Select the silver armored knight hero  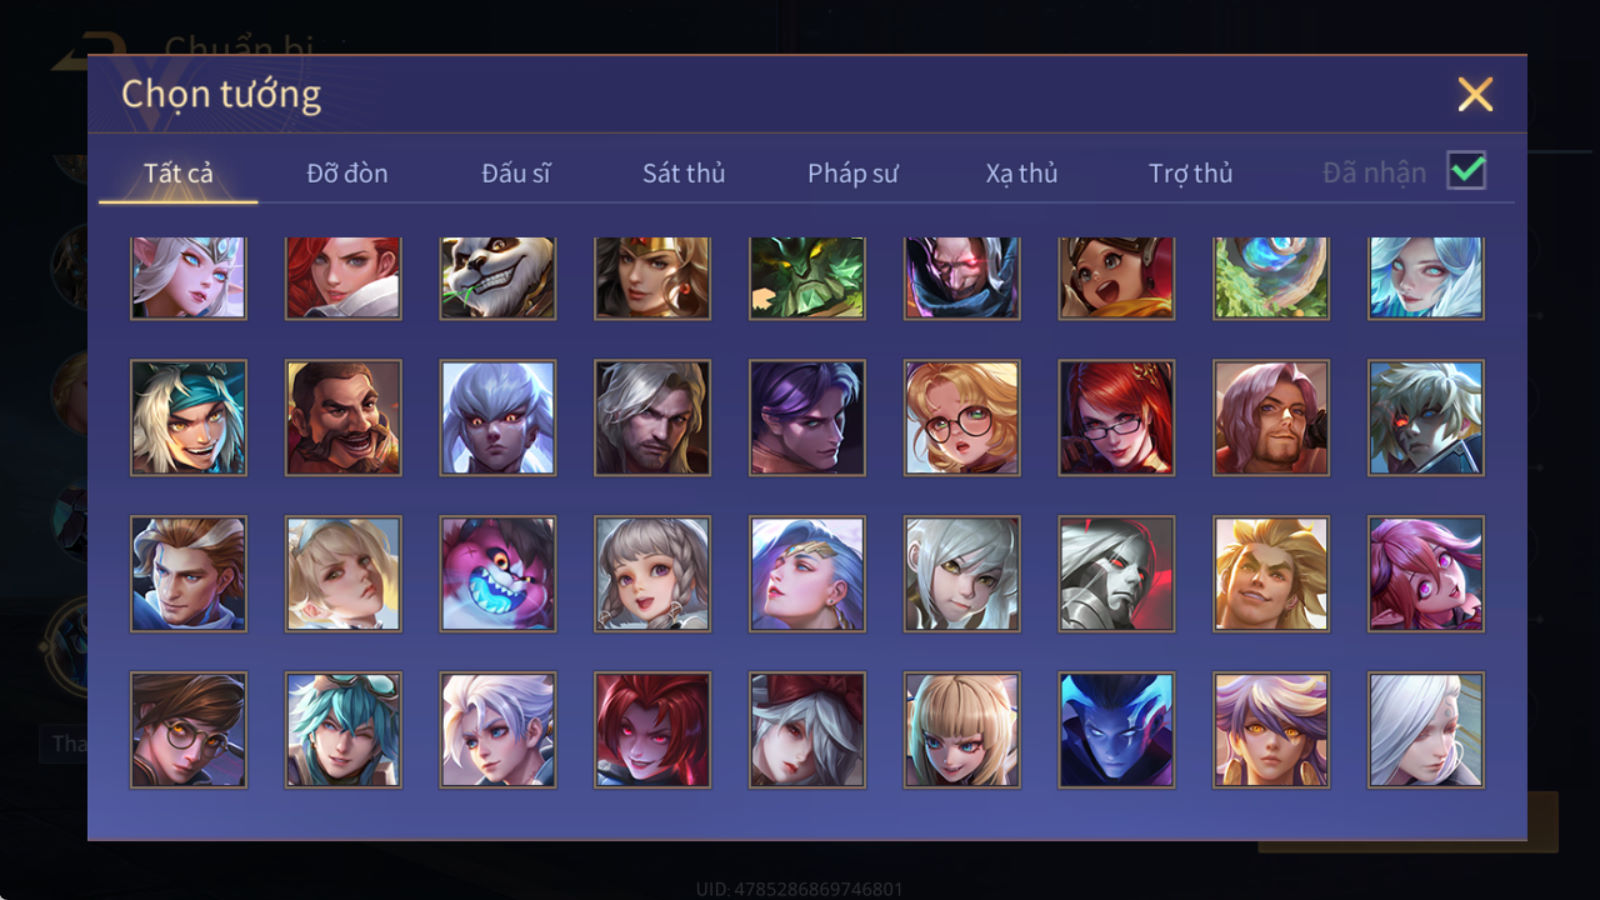tap(1116, 574)
